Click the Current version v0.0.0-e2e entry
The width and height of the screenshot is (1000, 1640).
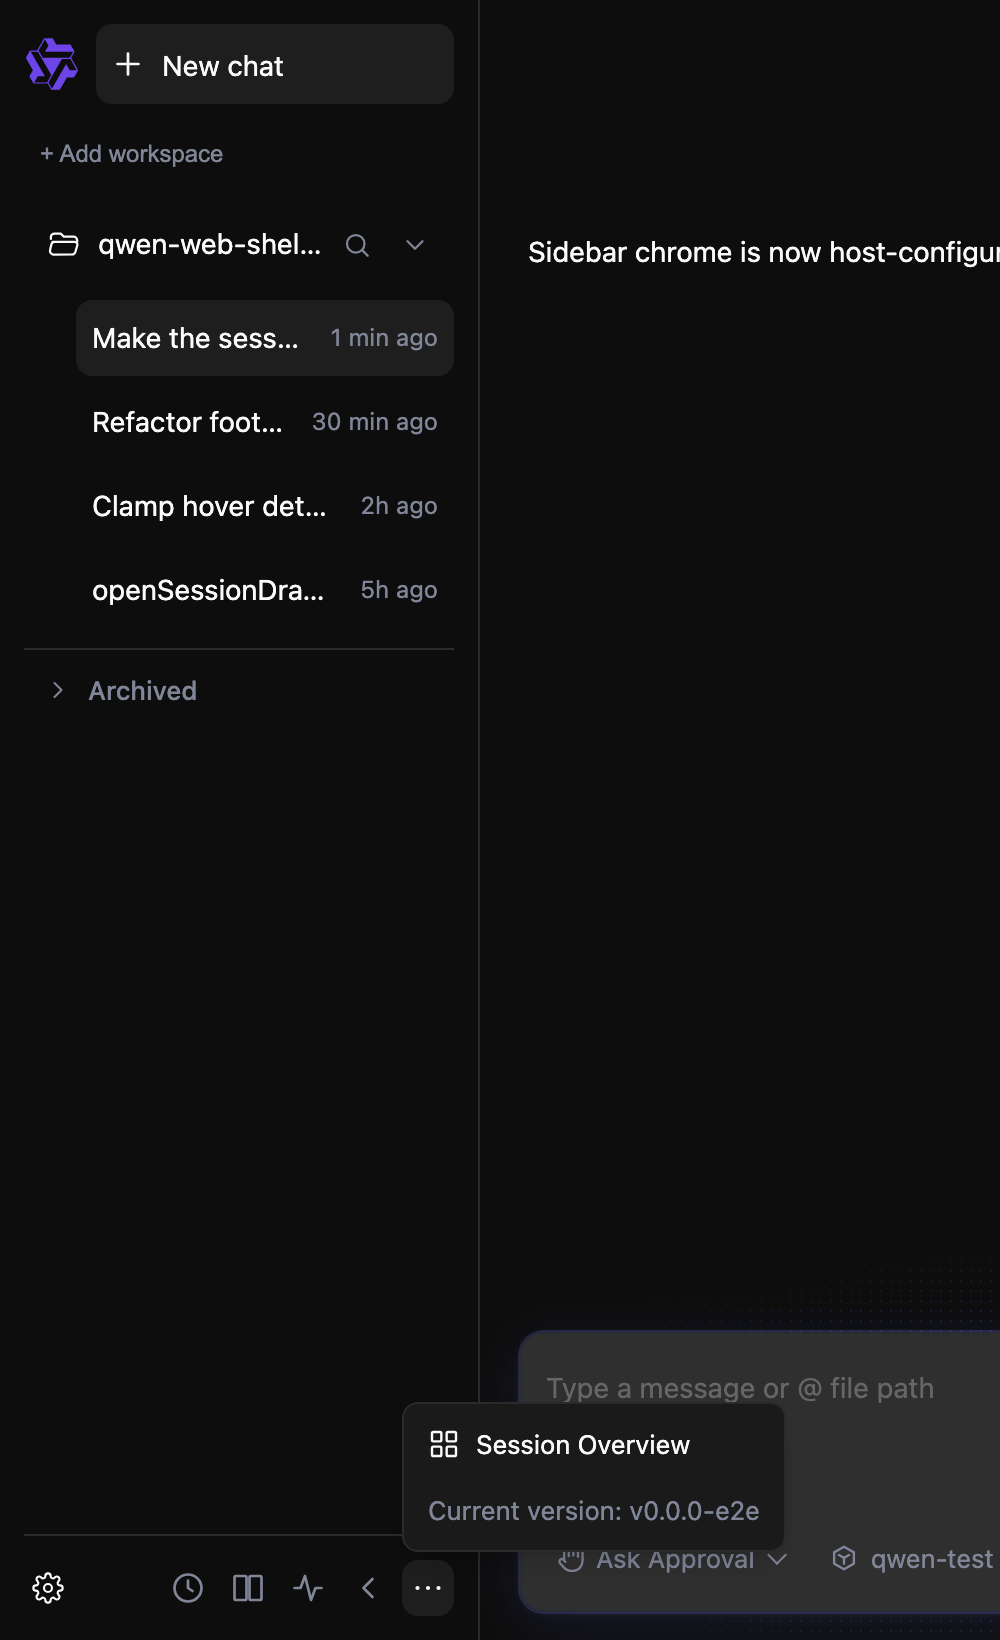[x=593, y=1511]
